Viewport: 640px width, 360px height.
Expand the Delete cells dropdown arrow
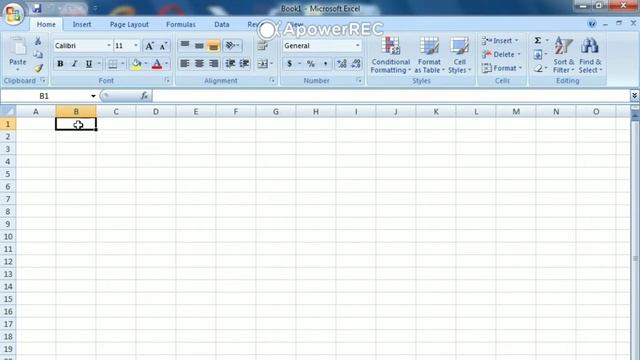(519, 54)
